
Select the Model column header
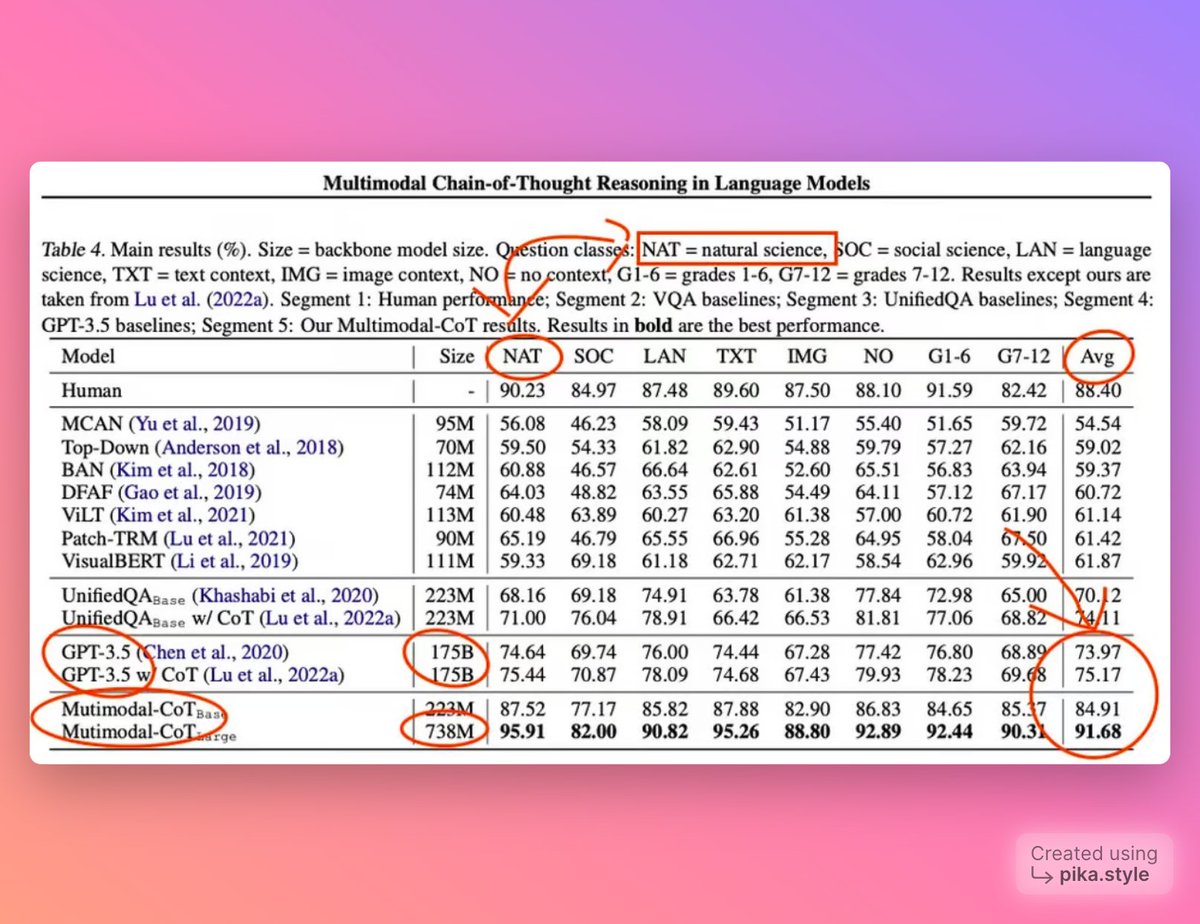(88, 356)
